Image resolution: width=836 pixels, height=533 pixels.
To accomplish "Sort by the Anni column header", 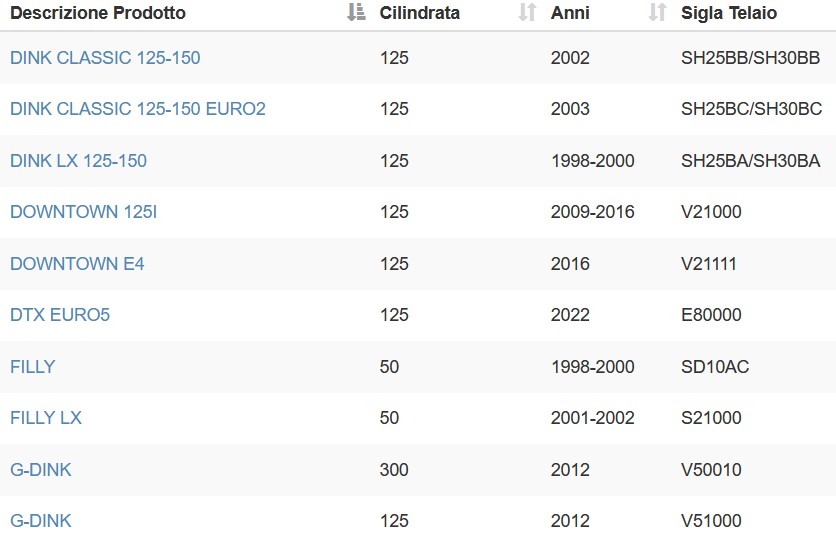I will coord(570,13).
